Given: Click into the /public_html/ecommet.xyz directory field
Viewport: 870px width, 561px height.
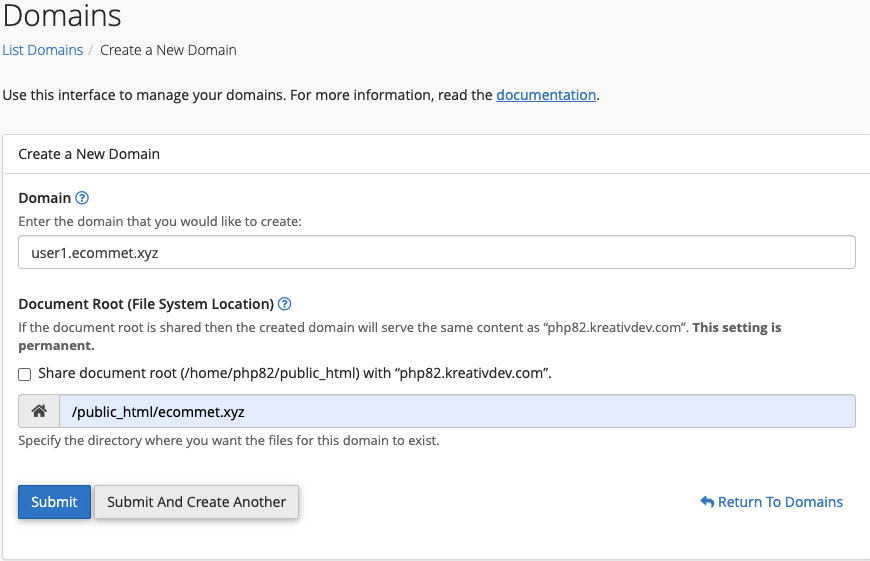Looking at the screenshot, I should (456, 411).
